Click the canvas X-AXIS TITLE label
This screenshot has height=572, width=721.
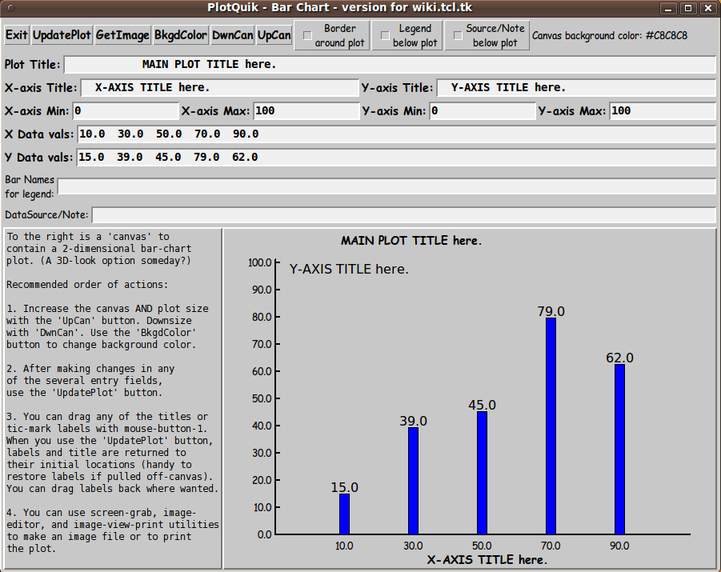(x=487, y=560)
